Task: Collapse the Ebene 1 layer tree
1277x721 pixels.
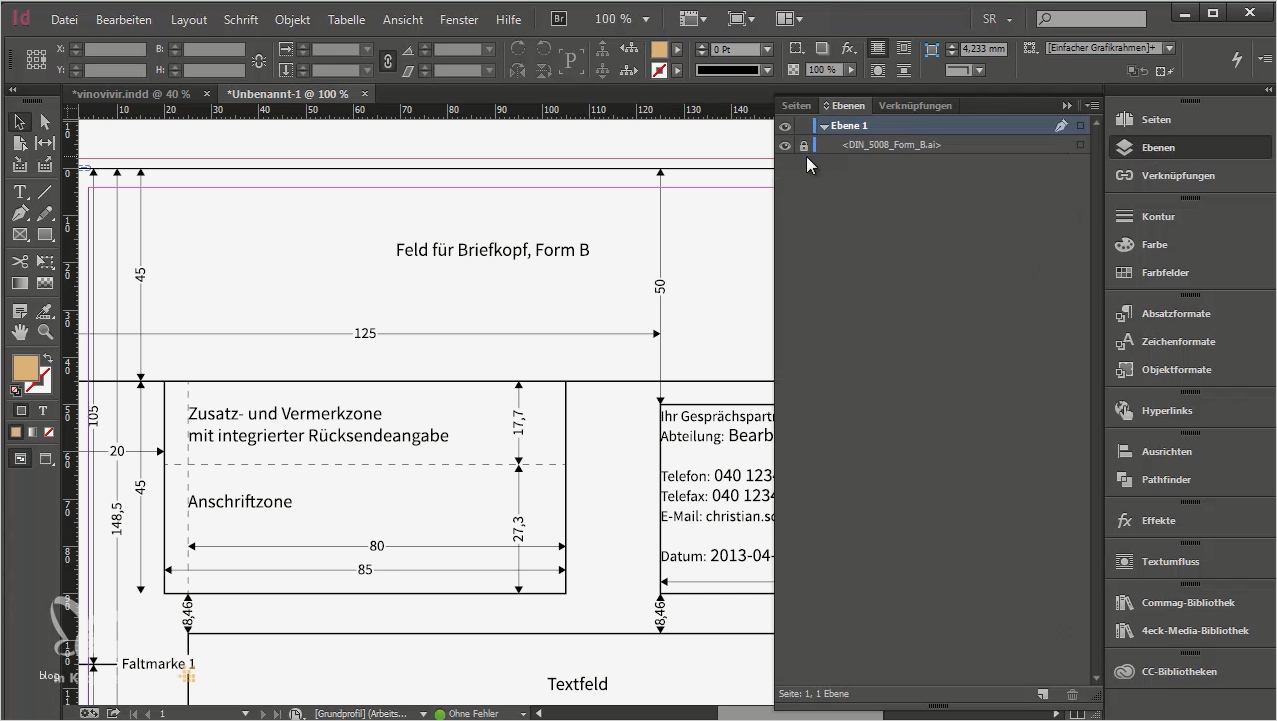Action: pos(825,127)
